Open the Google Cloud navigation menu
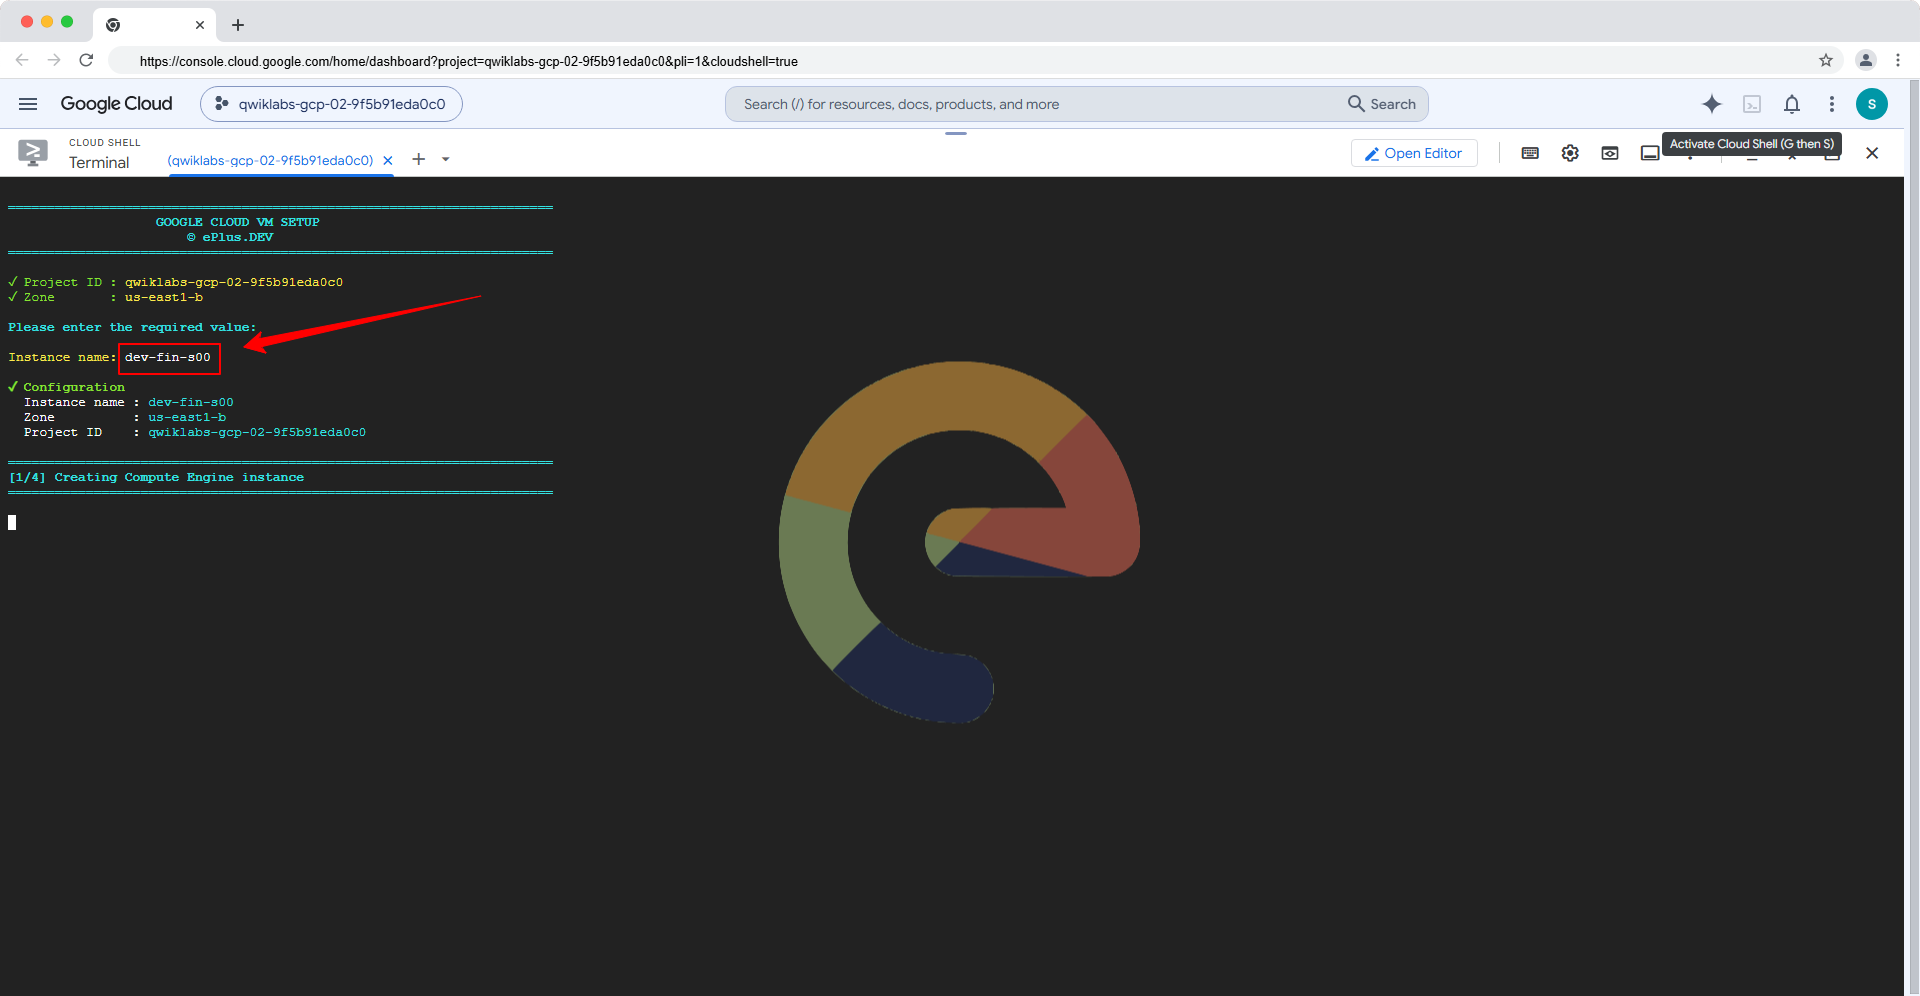The height and width of the screenshot is (996, 1920). coord(28,104)
